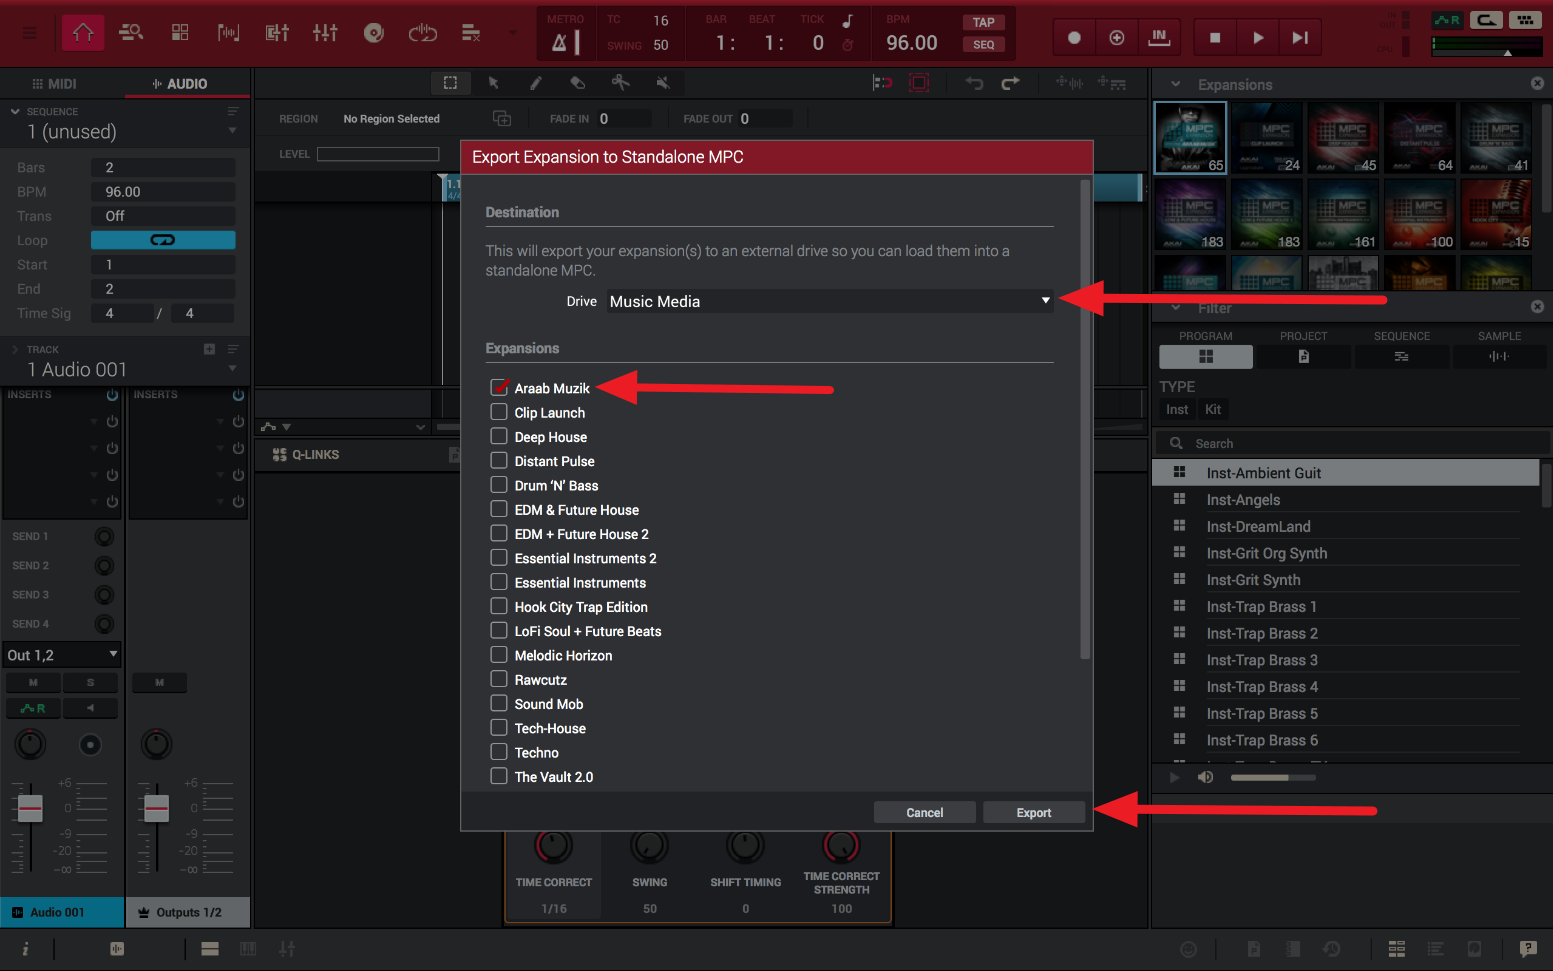Open the grid view mode icon
Screen dimensions: 1553x971
pyautogui.click(x=180, y=33)
